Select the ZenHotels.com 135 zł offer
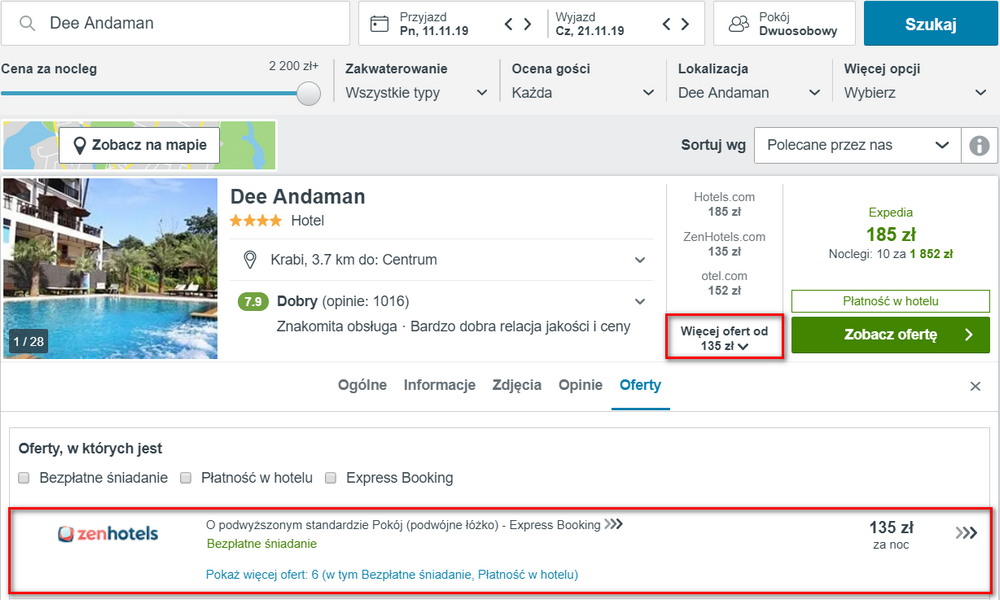1000x600 pixels. [724, 244]
